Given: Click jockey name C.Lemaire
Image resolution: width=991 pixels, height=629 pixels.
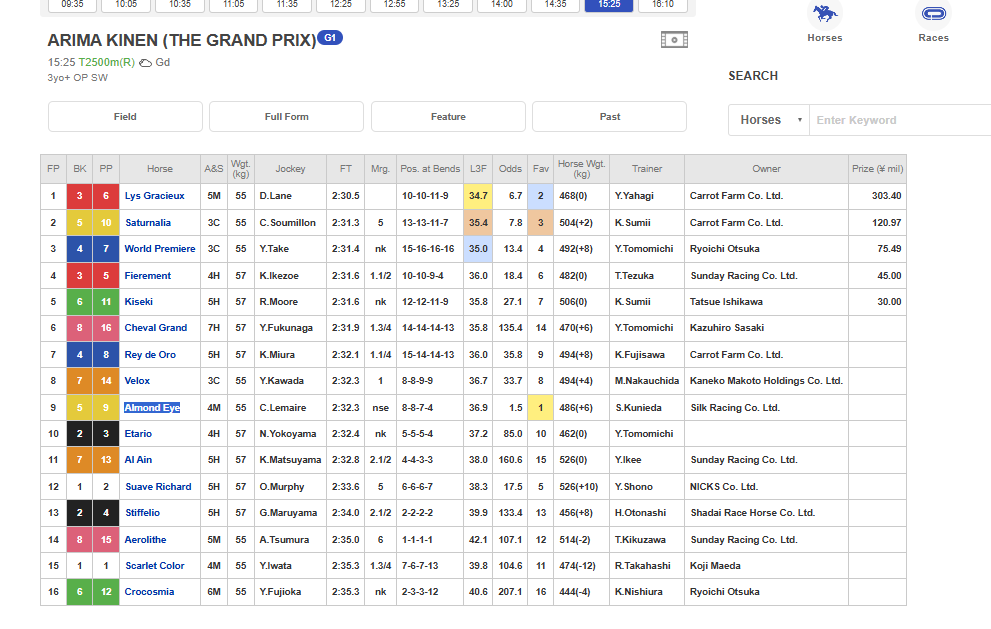Looking at the screenshot, I should point(283,408).
